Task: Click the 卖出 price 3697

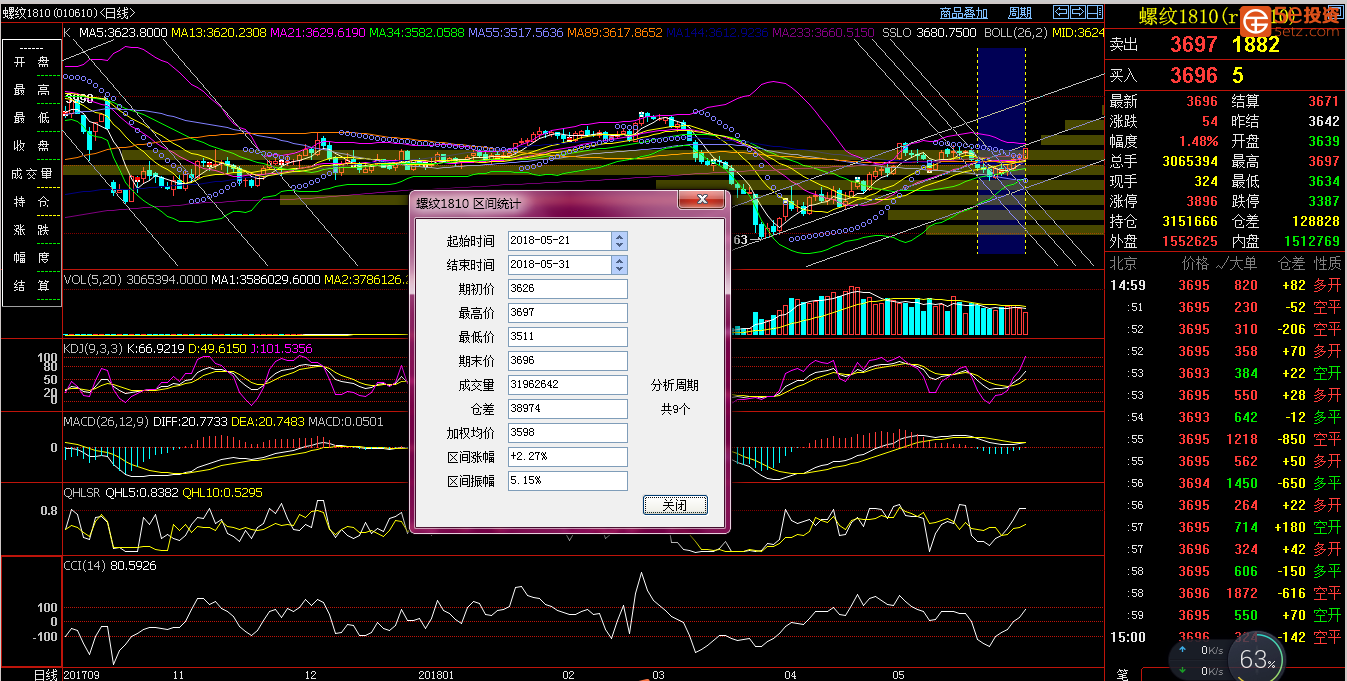Action: pos(1194,44)
